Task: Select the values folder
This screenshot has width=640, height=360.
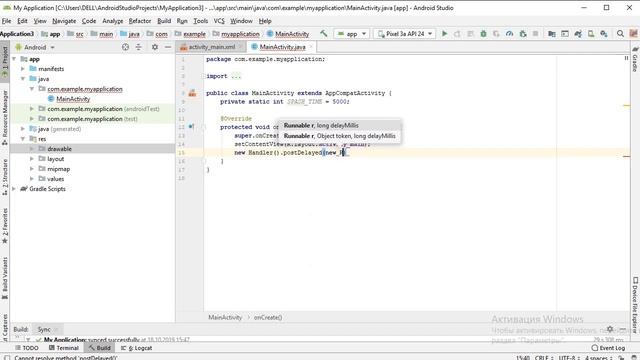Action: [56, 179]
